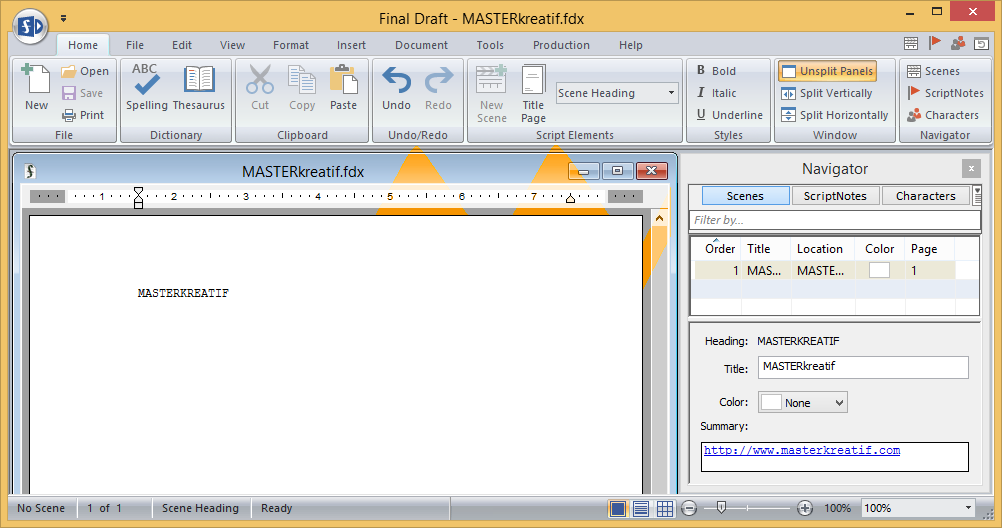The image size is (1002, 528).
Task: Switch to speed view lines icon
Action: point(641,508)
